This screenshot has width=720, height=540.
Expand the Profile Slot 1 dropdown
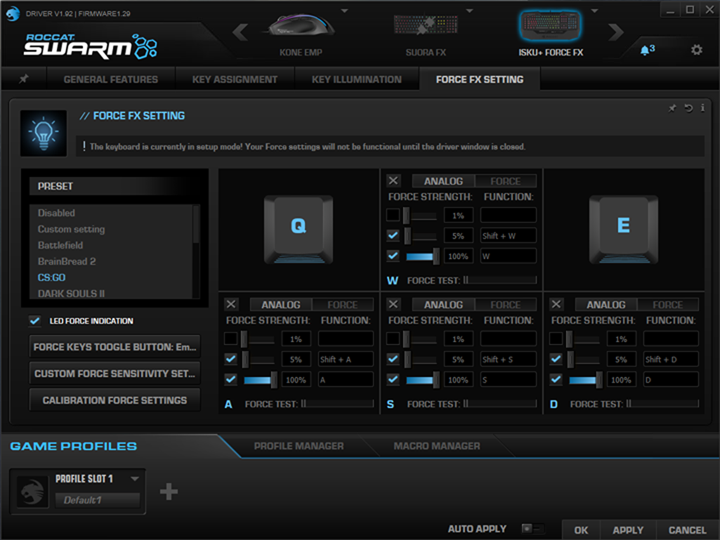(x=134, y=478)
